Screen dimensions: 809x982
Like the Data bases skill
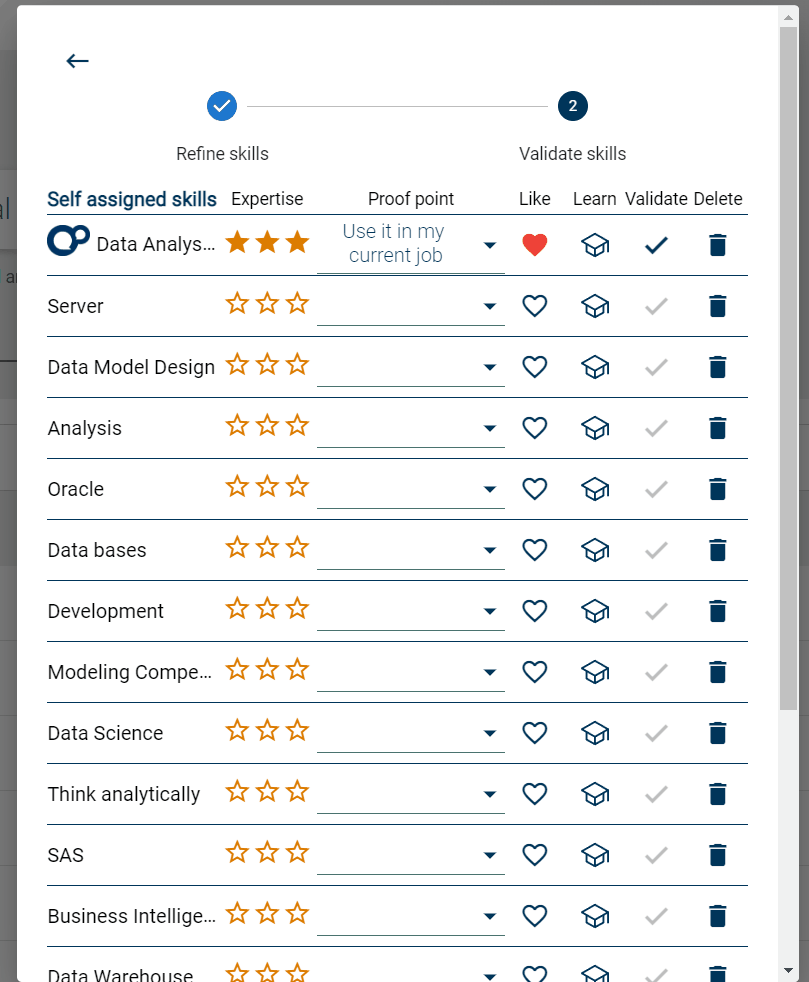point(535,550)
